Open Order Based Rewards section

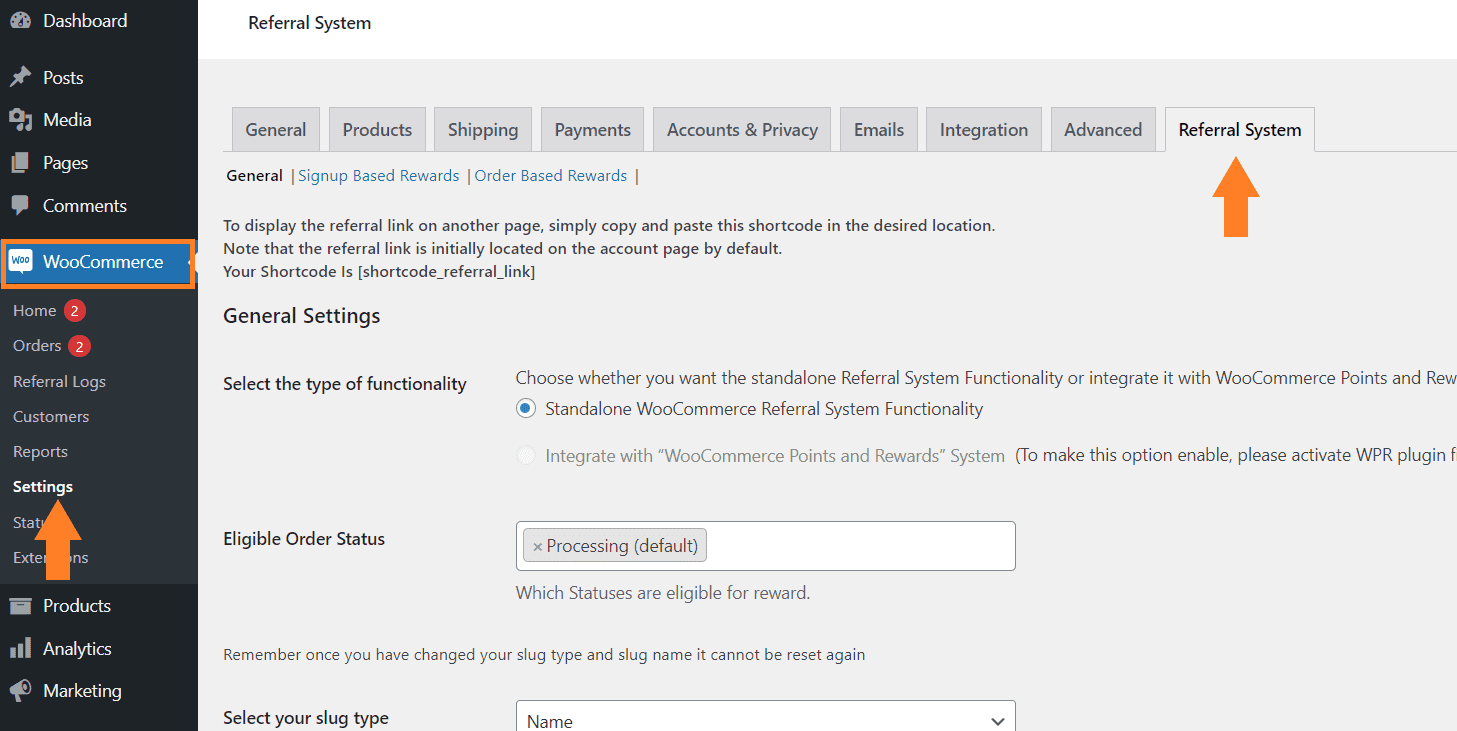click(x=551, y=176)
